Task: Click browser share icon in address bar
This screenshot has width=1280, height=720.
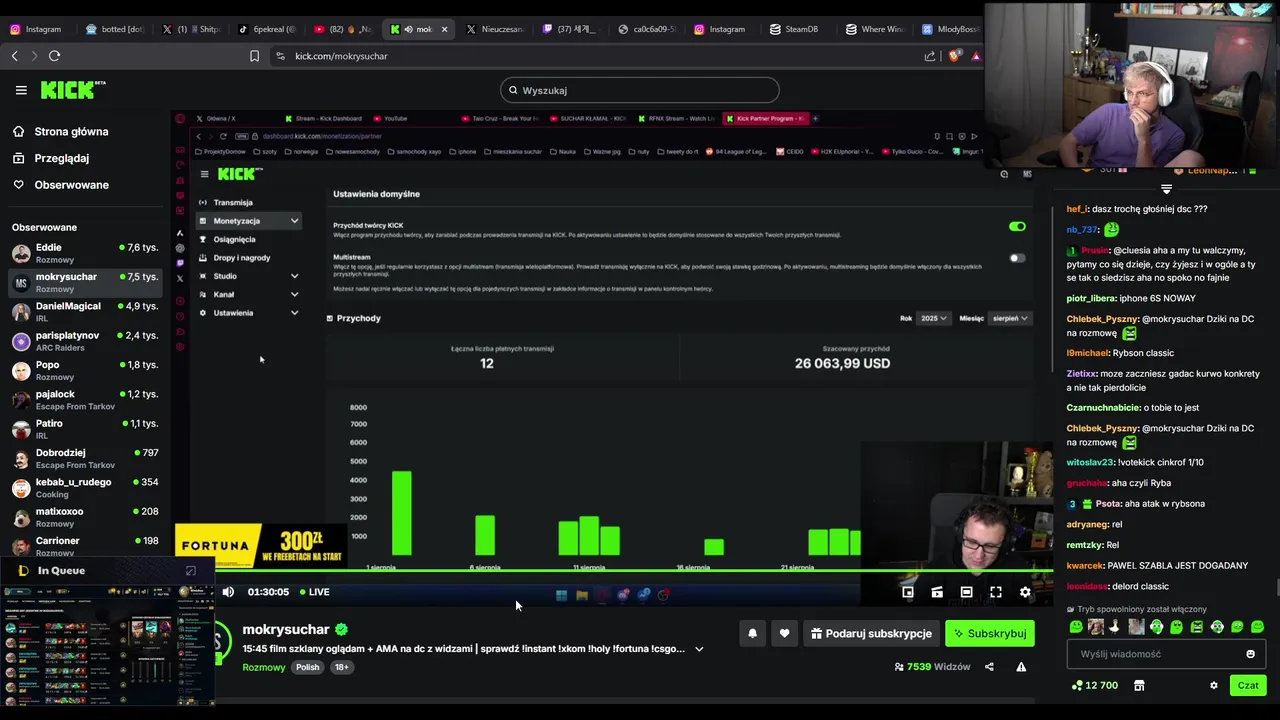Action: click(x=930, y=56)
